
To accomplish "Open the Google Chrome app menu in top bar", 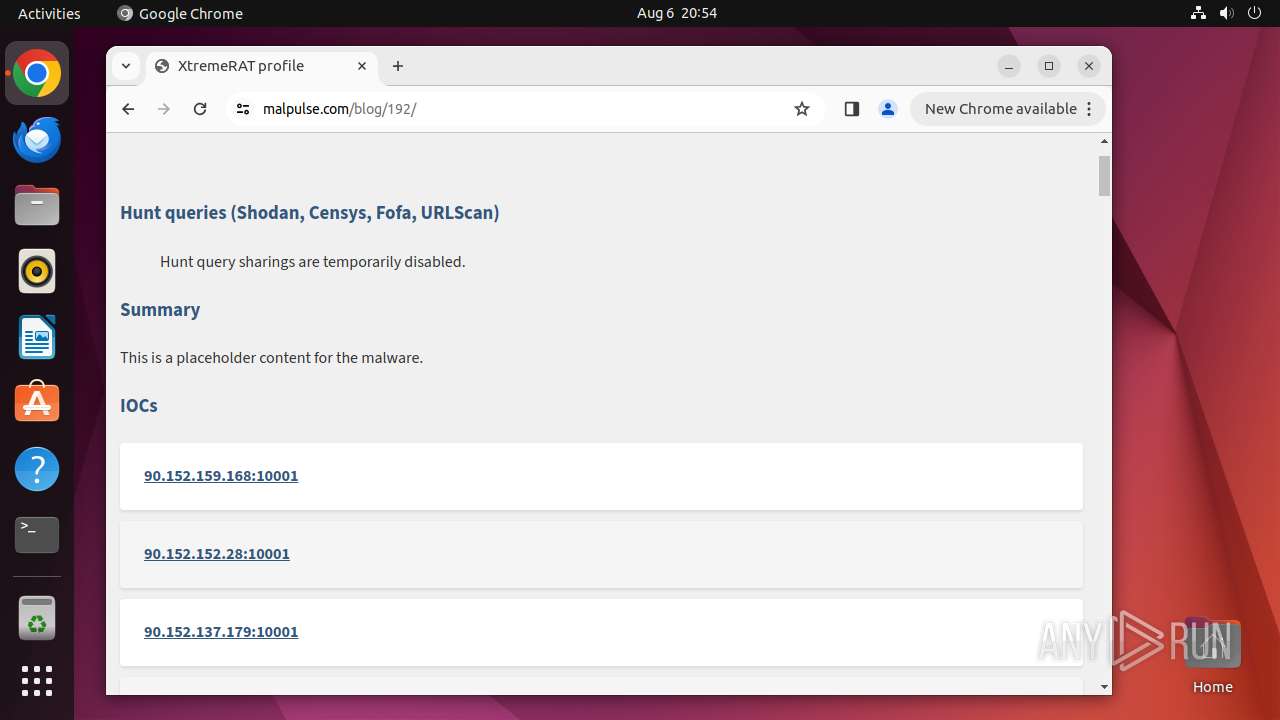I will coord(180,14).
